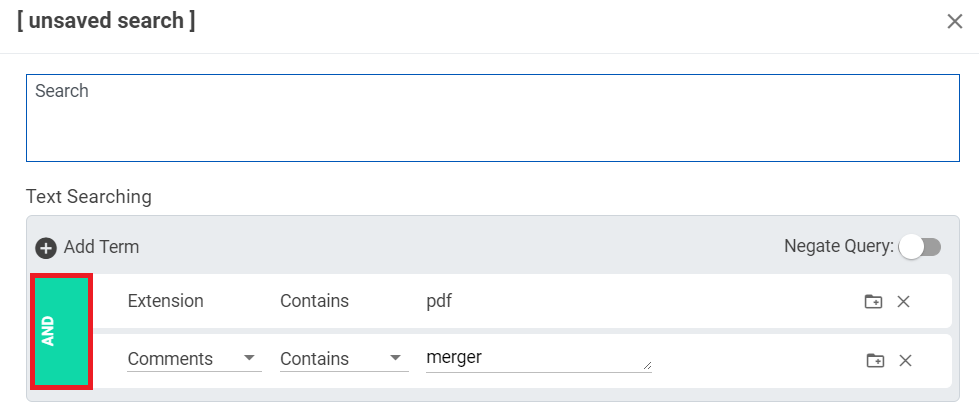Click arrow beside Contains in merger row
The height and width of the screenshot is (411, 979).
[x=395, y=358]
